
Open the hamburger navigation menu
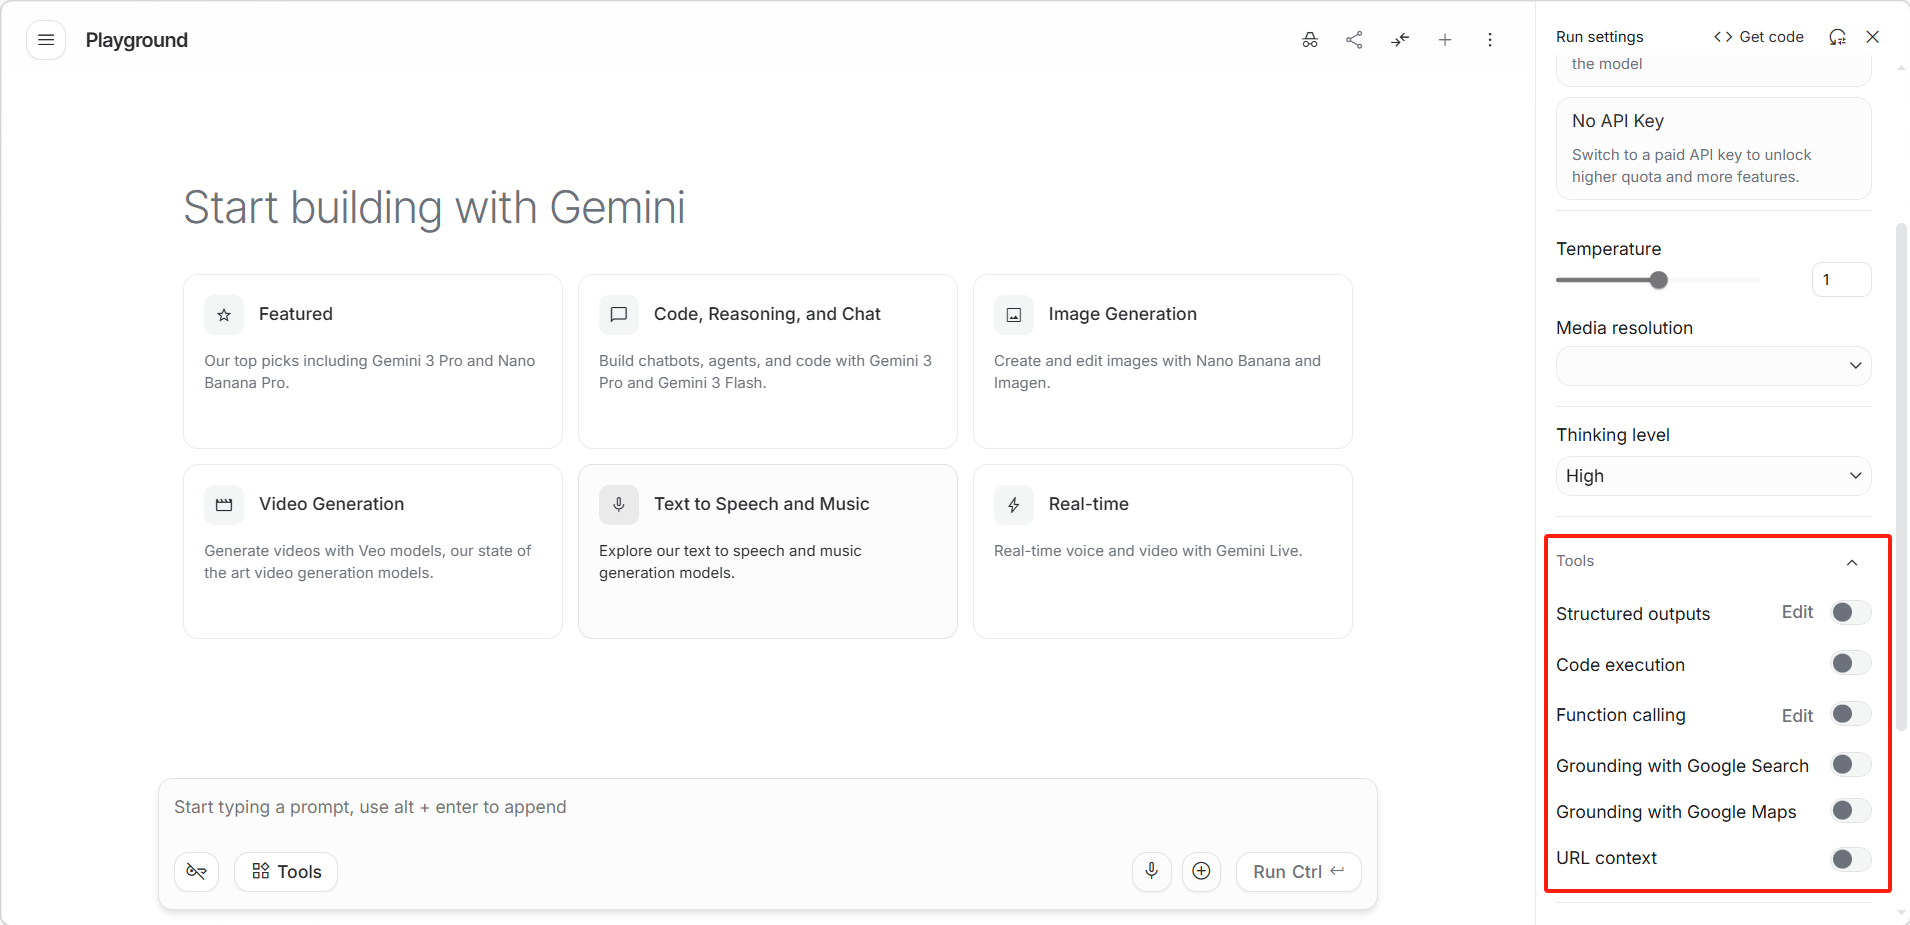(46, 40)
